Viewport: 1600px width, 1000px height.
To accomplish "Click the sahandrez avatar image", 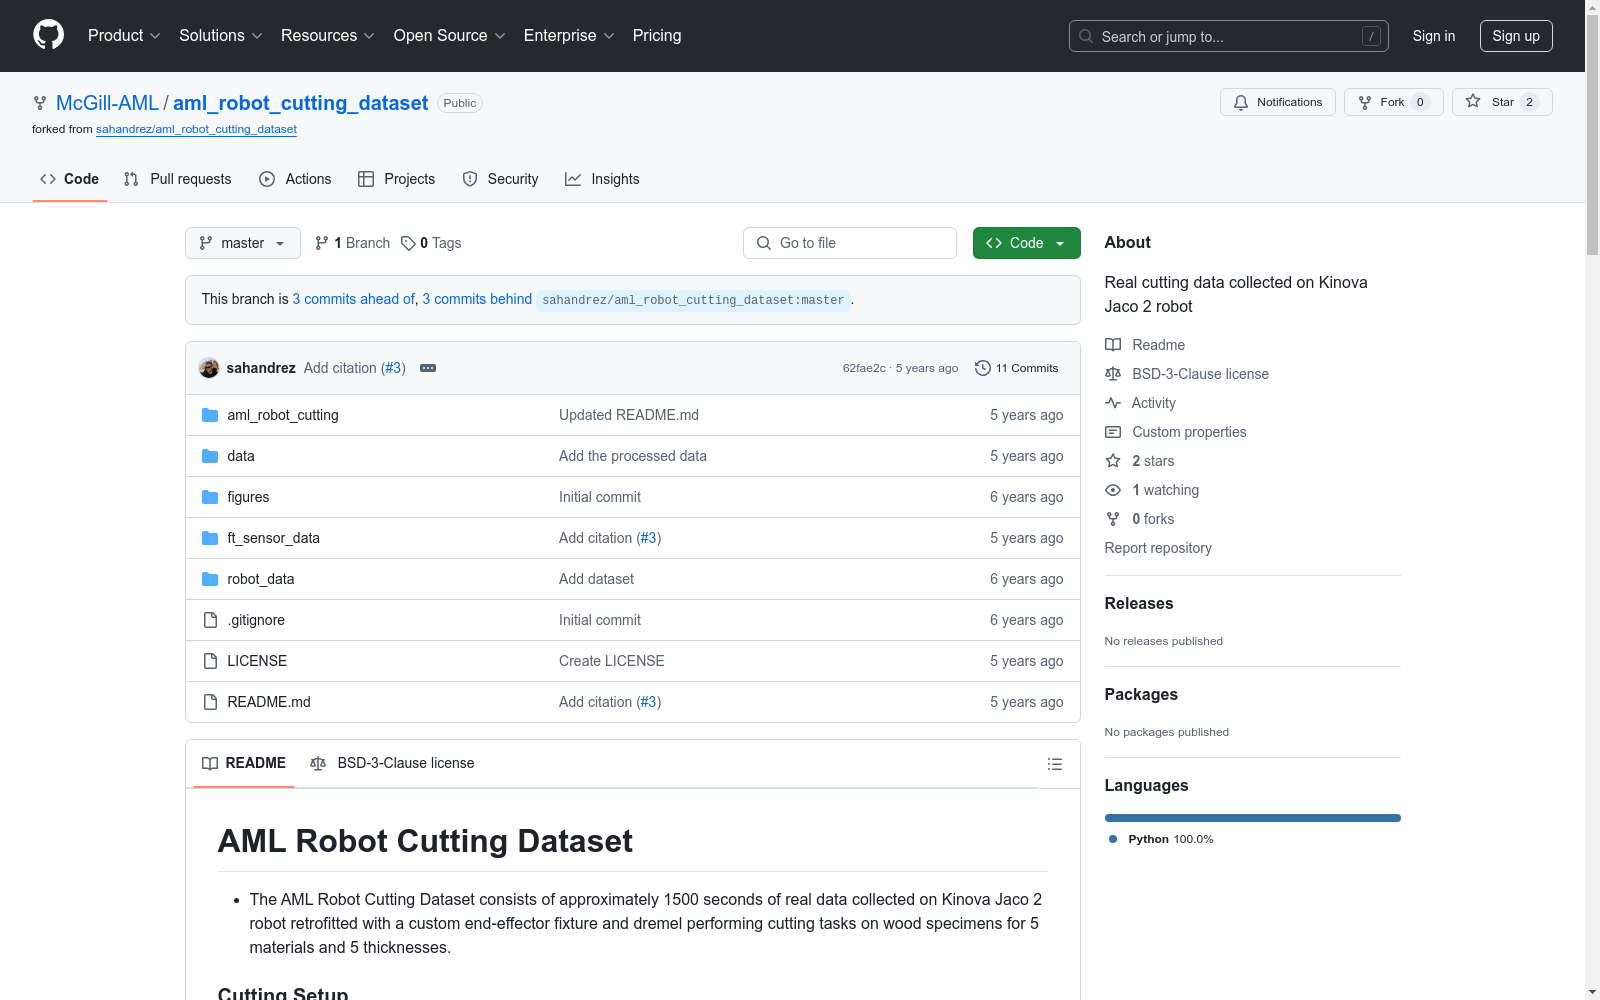I will pos(209,368).
